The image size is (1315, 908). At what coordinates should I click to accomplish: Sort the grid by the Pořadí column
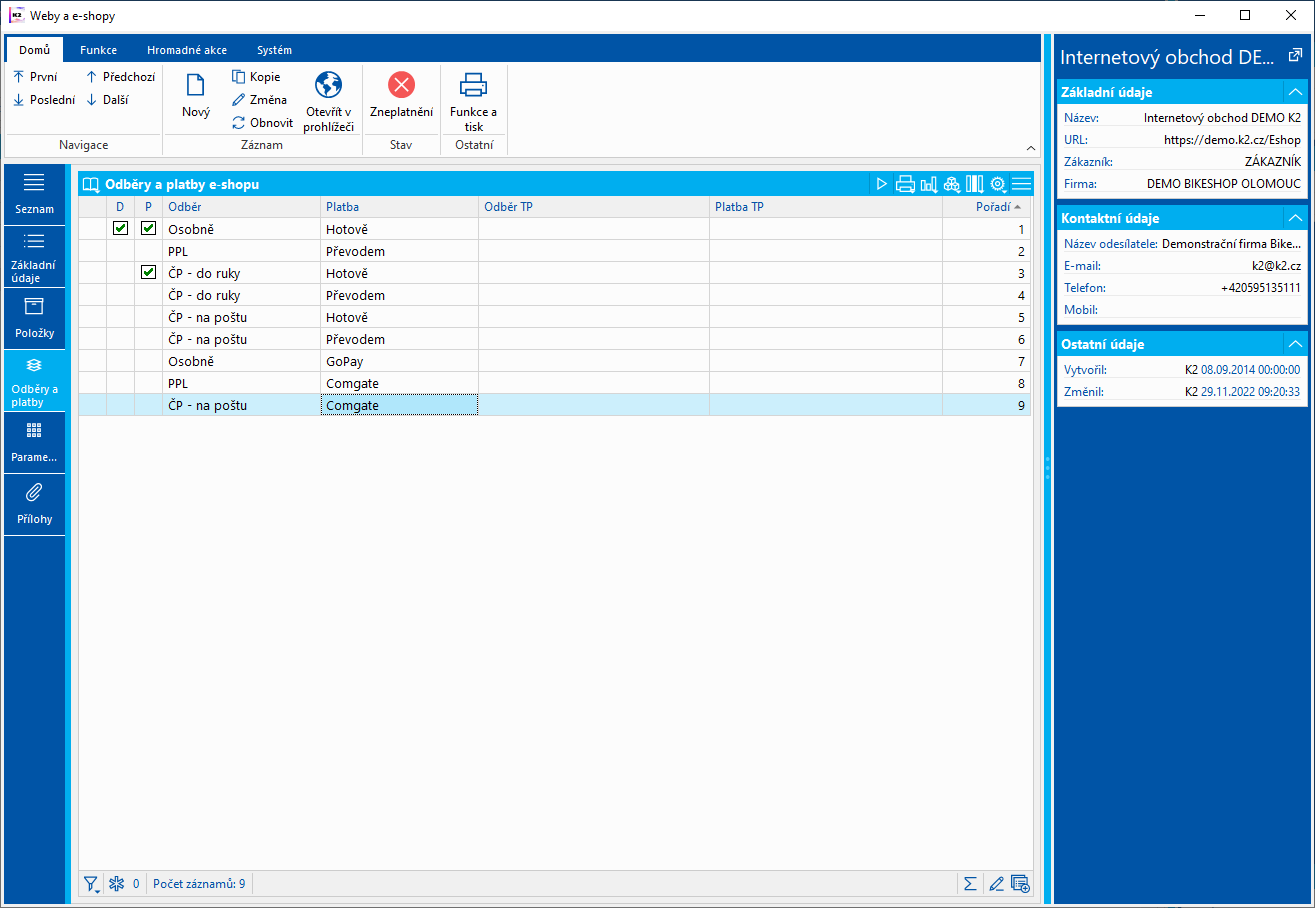[x=987, y=207]
